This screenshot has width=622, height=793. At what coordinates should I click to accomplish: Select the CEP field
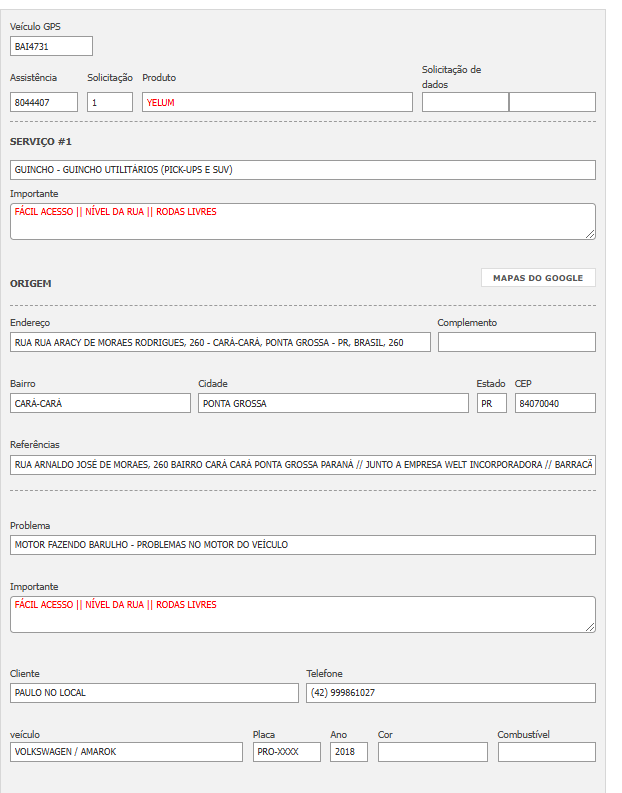[x=555, y=403]
